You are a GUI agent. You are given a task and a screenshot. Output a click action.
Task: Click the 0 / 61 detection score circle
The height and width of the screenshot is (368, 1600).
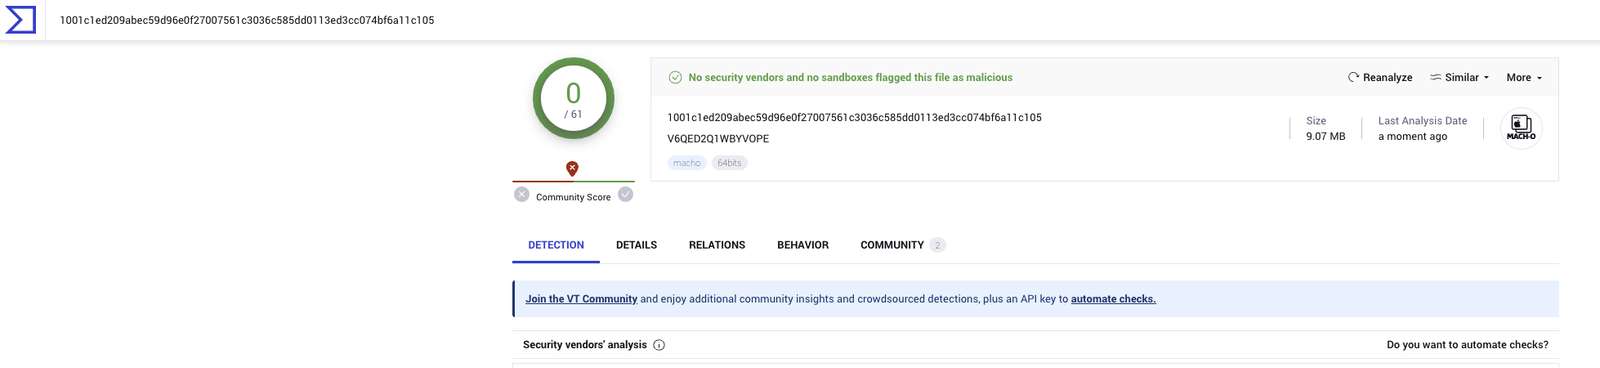tap(573, 98)
